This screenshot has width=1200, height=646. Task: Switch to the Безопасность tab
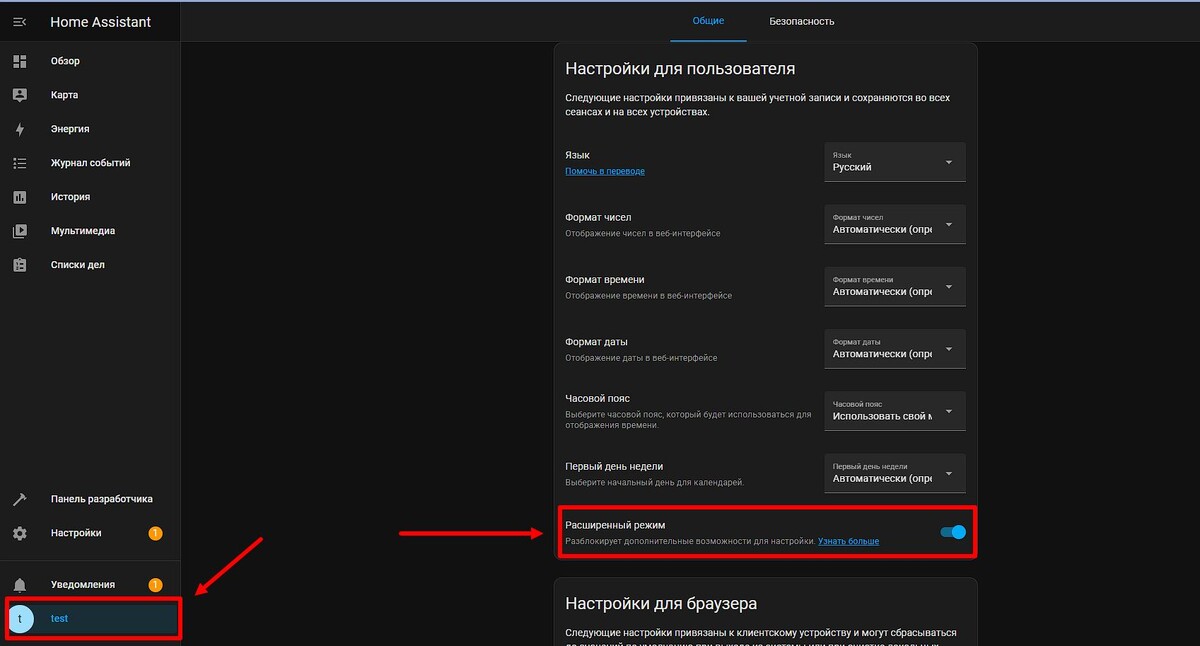tap(802, 21)
